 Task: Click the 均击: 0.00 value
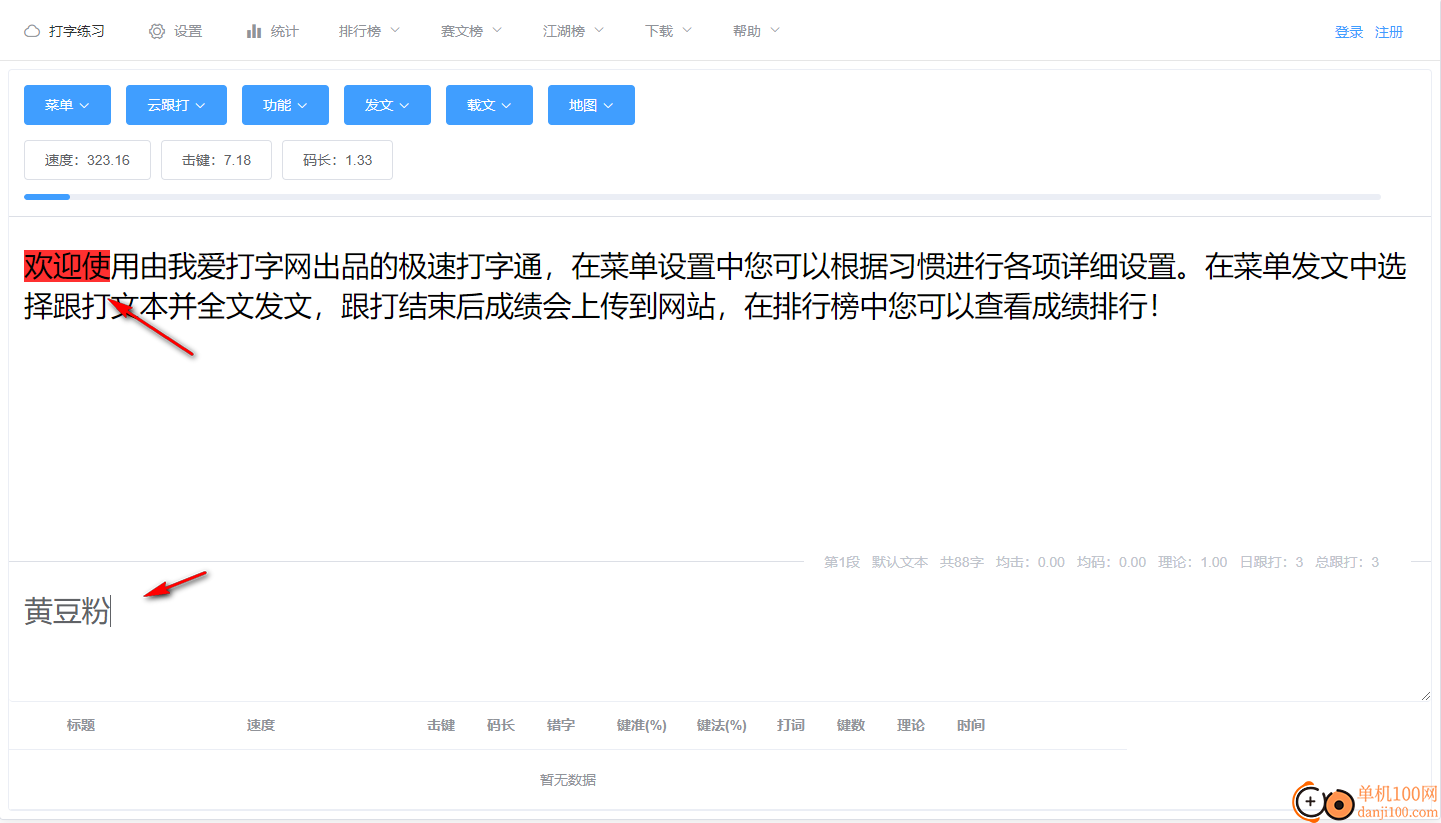[1030, 562]
